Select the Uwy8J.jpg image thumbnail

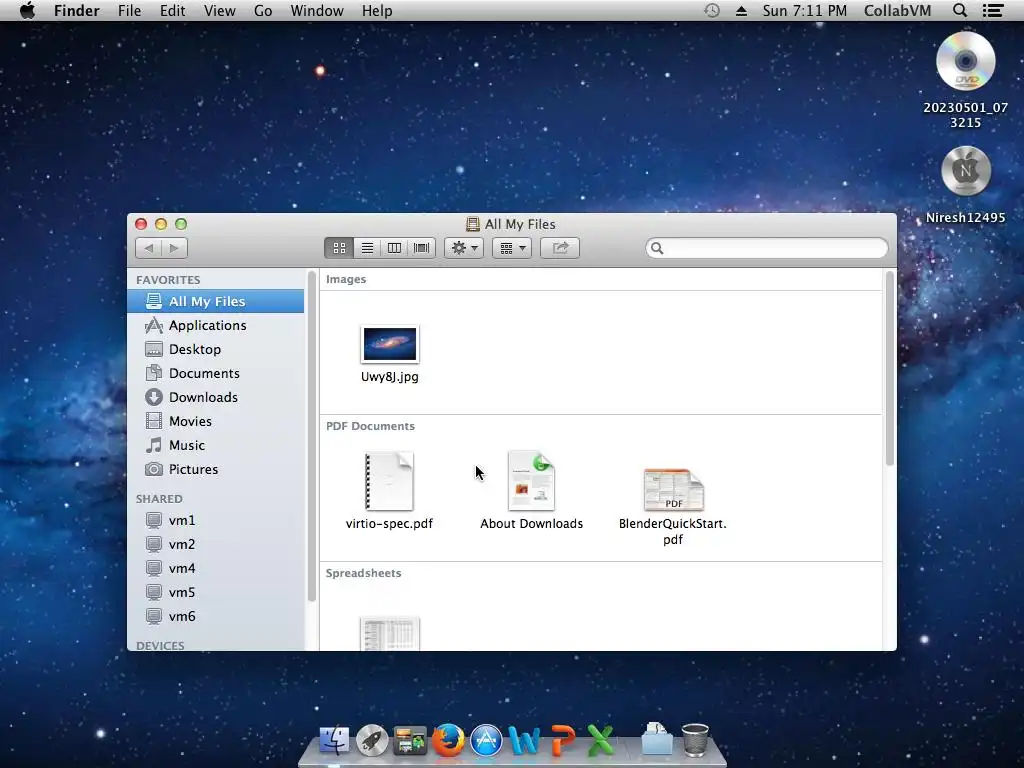tap(390, 344)
